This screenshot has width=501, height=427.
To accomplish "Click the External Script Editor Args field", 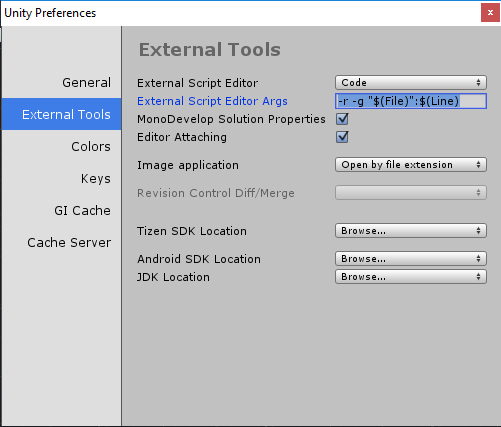I will [411, 101].
